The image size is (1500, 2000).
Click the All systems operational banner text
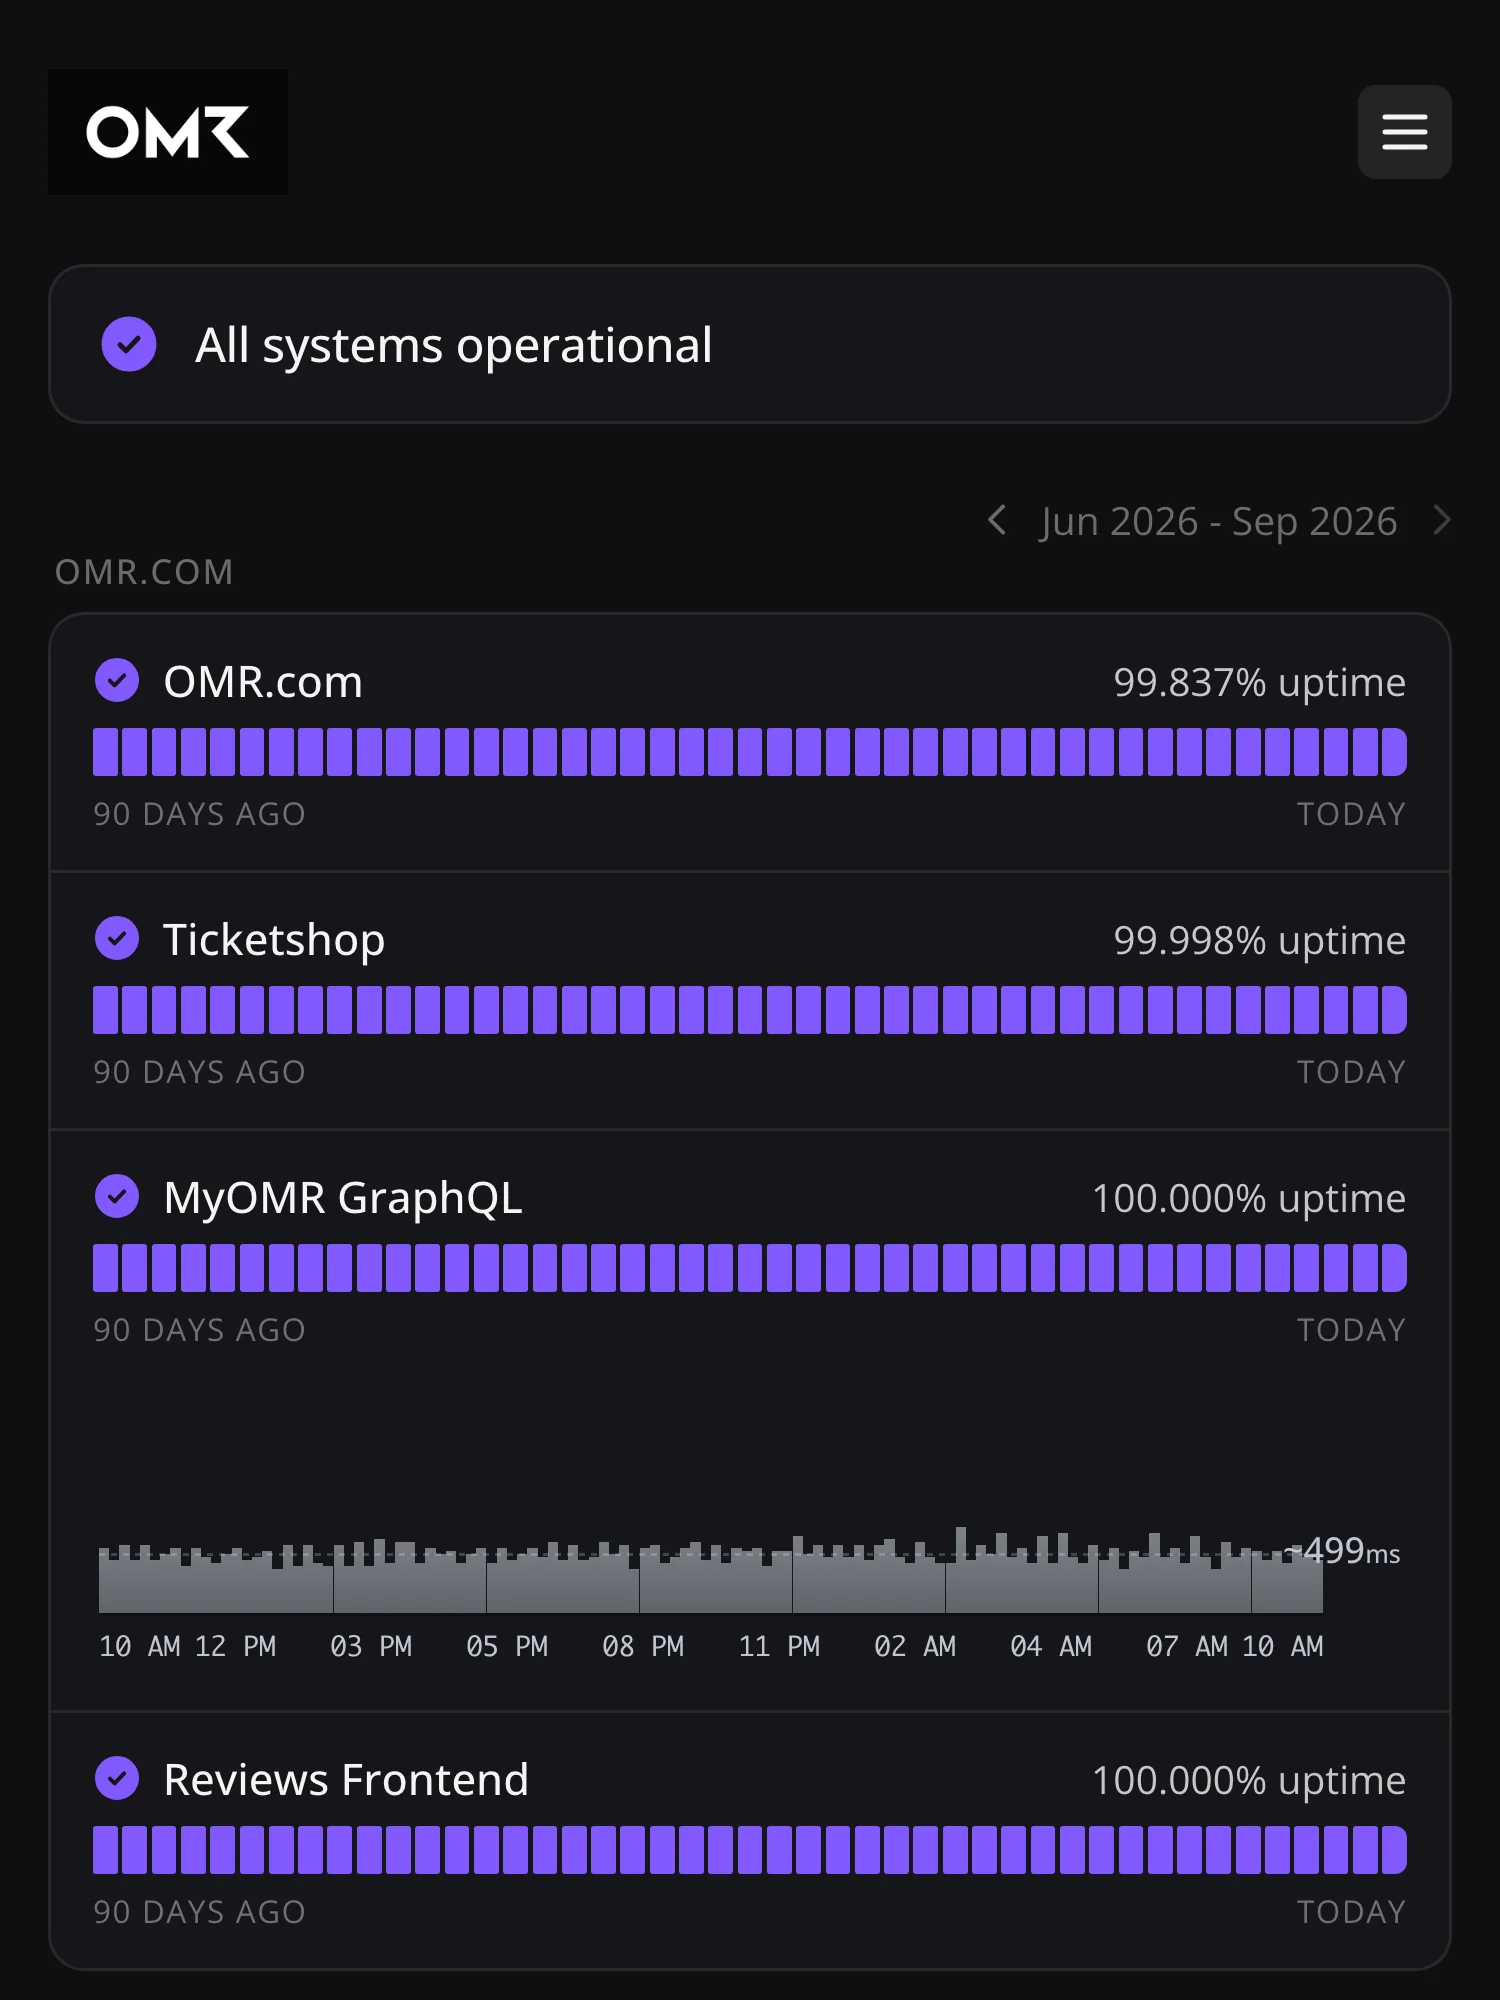click(x=453, y=346)
